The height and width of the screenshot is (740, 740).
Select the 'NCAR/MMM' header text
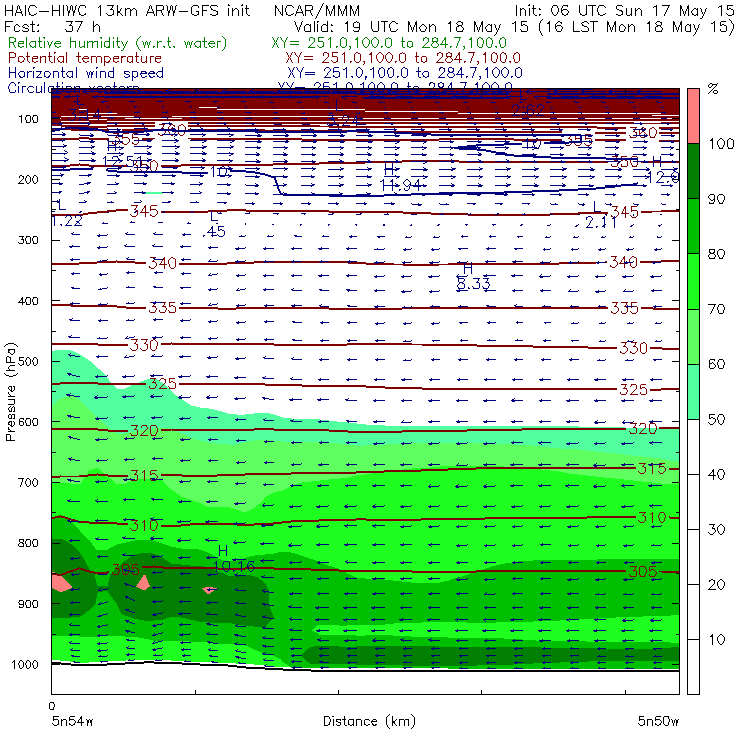[x=317, y=10]
